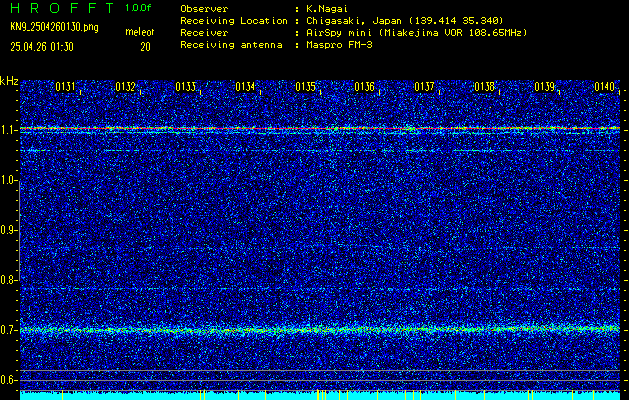629x400 pixels.
Task: Click Maspro FM-3 antenna text
Action: click(x=339, y=45)
